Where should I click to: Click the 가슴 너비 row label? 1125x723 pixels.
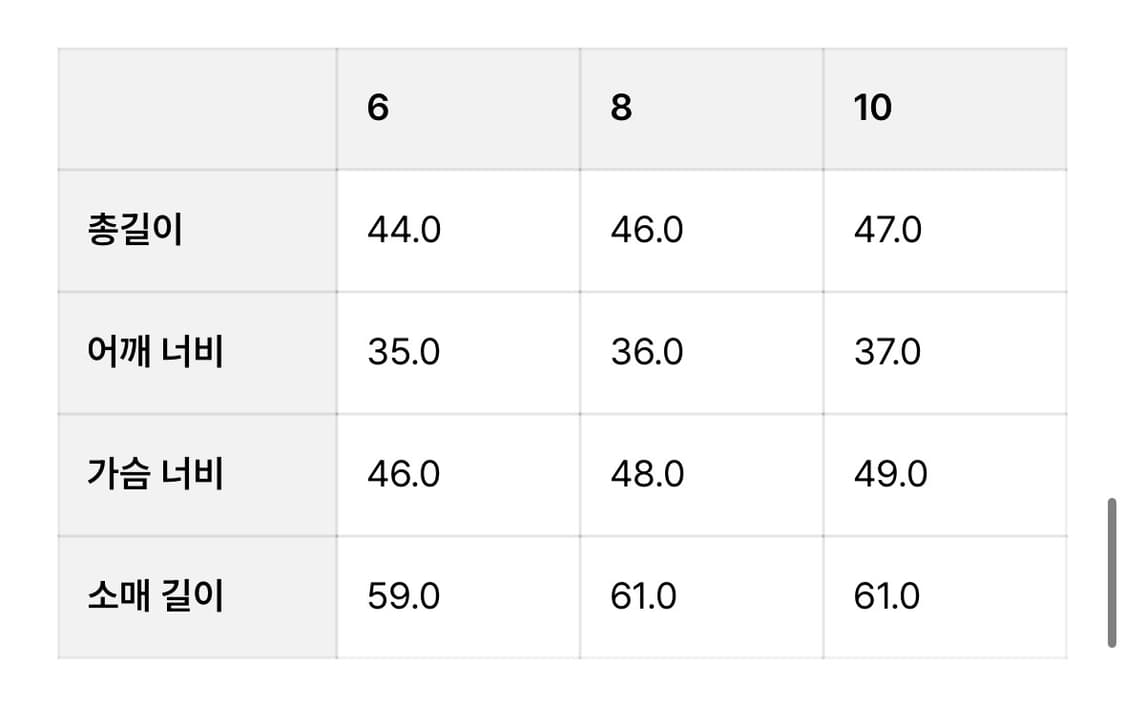[155, 474]
